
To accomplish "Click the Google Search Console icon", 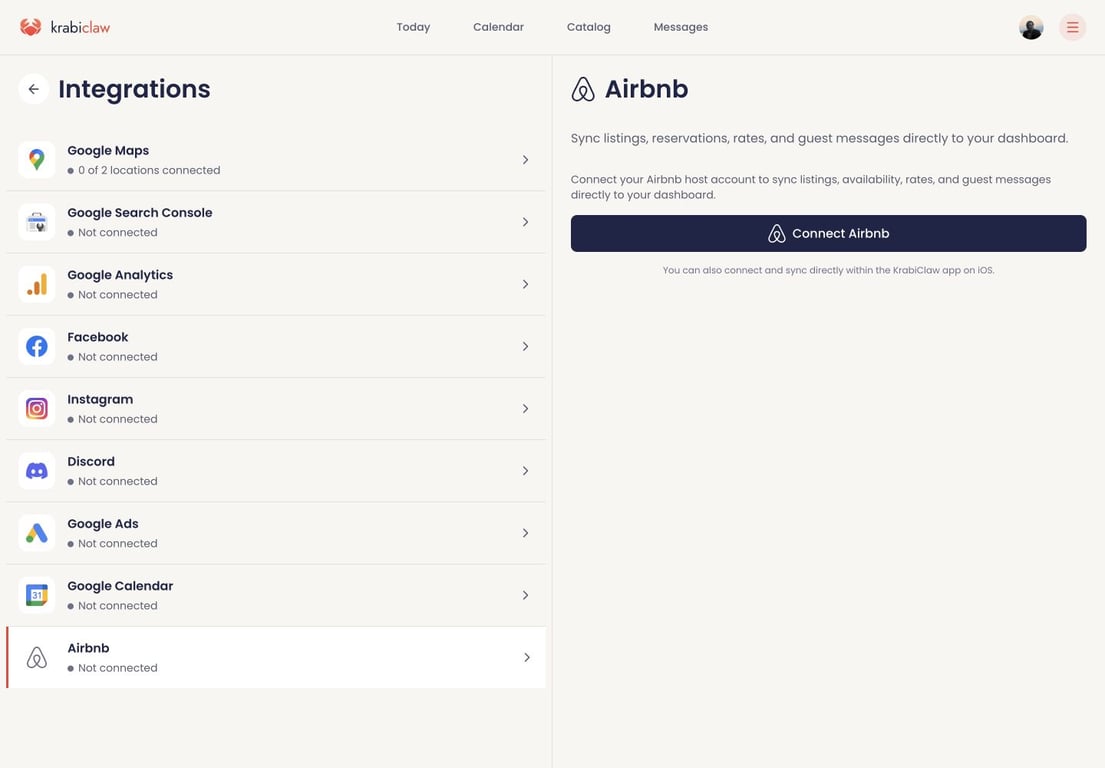I will tap(37, 222).
